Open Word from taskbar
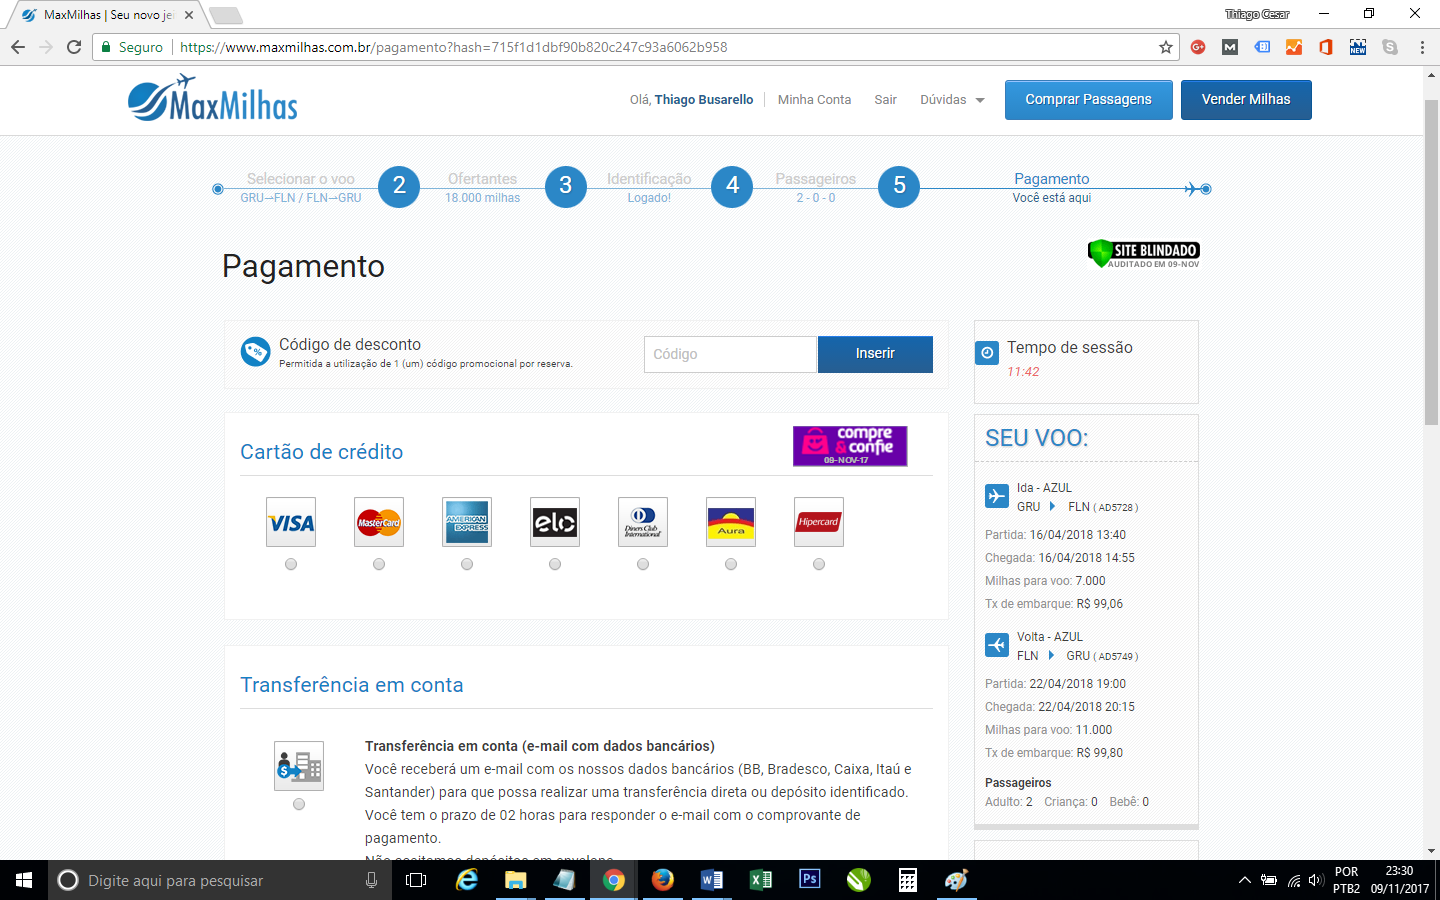 coord(711,880)
